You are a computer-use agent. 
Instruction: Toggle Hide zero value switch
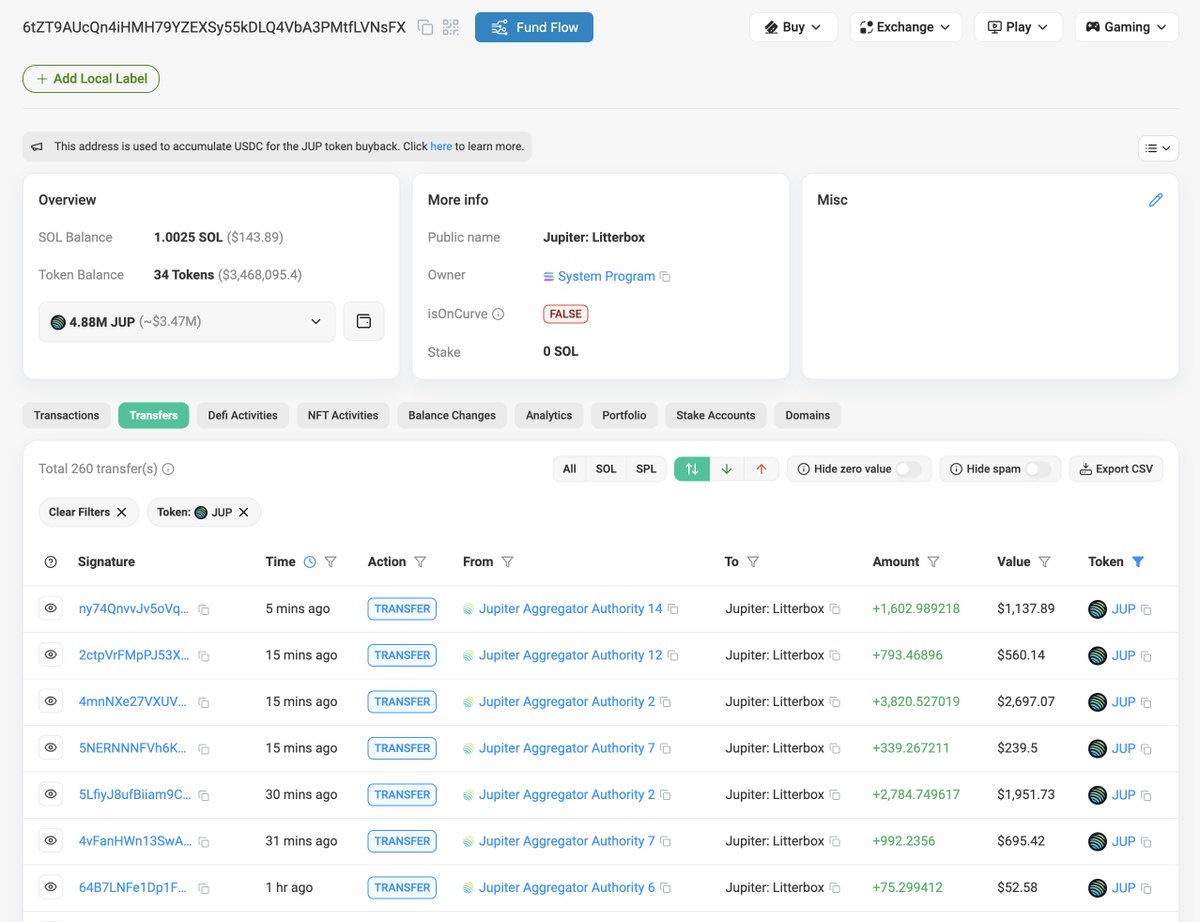pyautogui.click(x=908, y=469)
